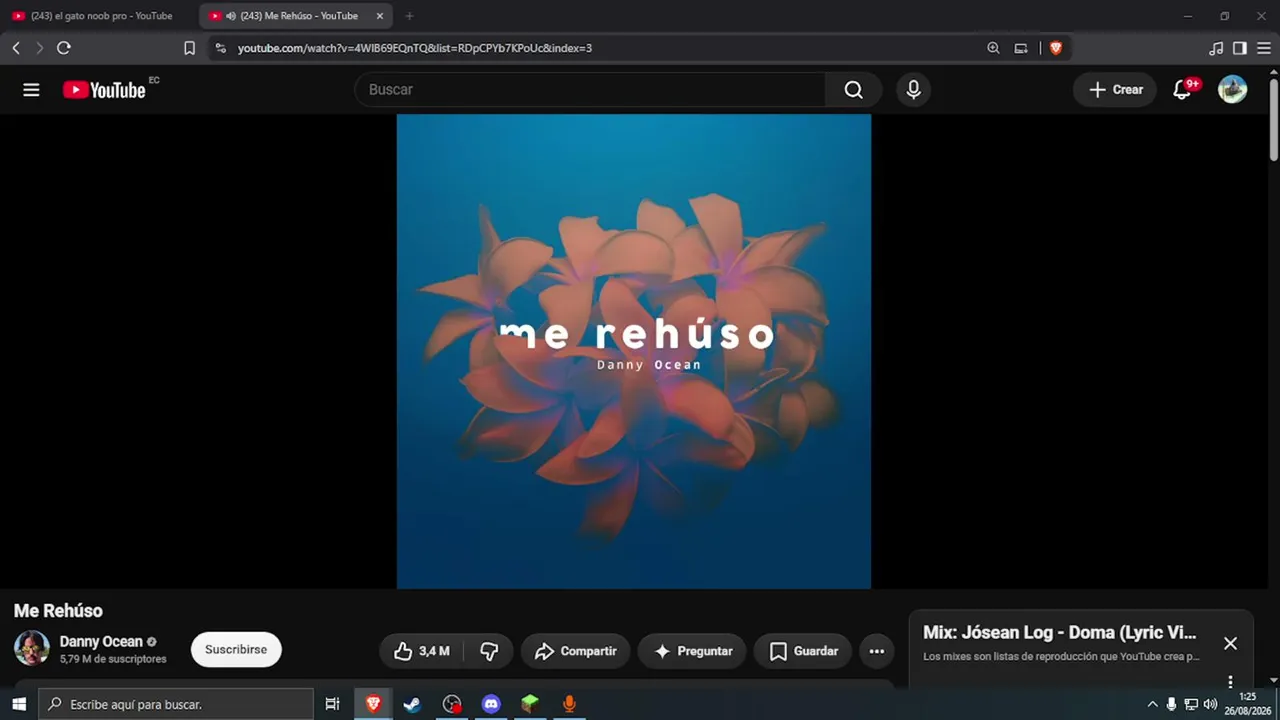Click the Me Rehúso video player

tap(633, 351)
